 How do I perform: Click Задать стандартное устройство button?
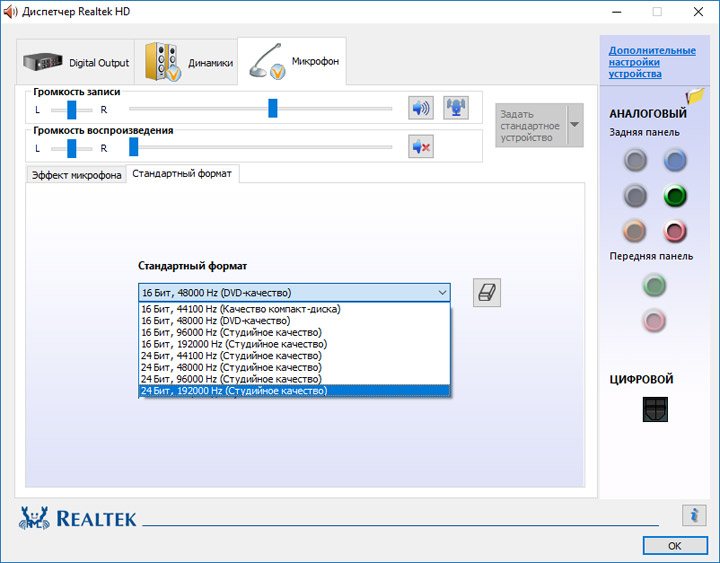531,125
